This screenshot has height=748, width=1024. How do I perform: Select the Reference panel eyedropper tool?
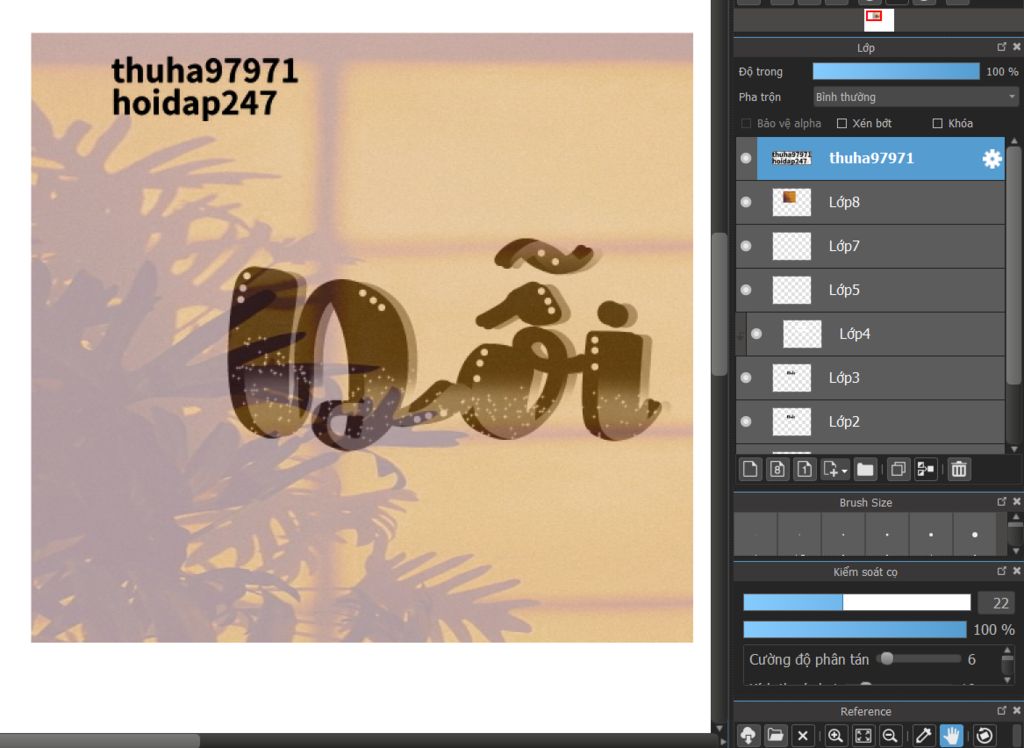[923, 736]
